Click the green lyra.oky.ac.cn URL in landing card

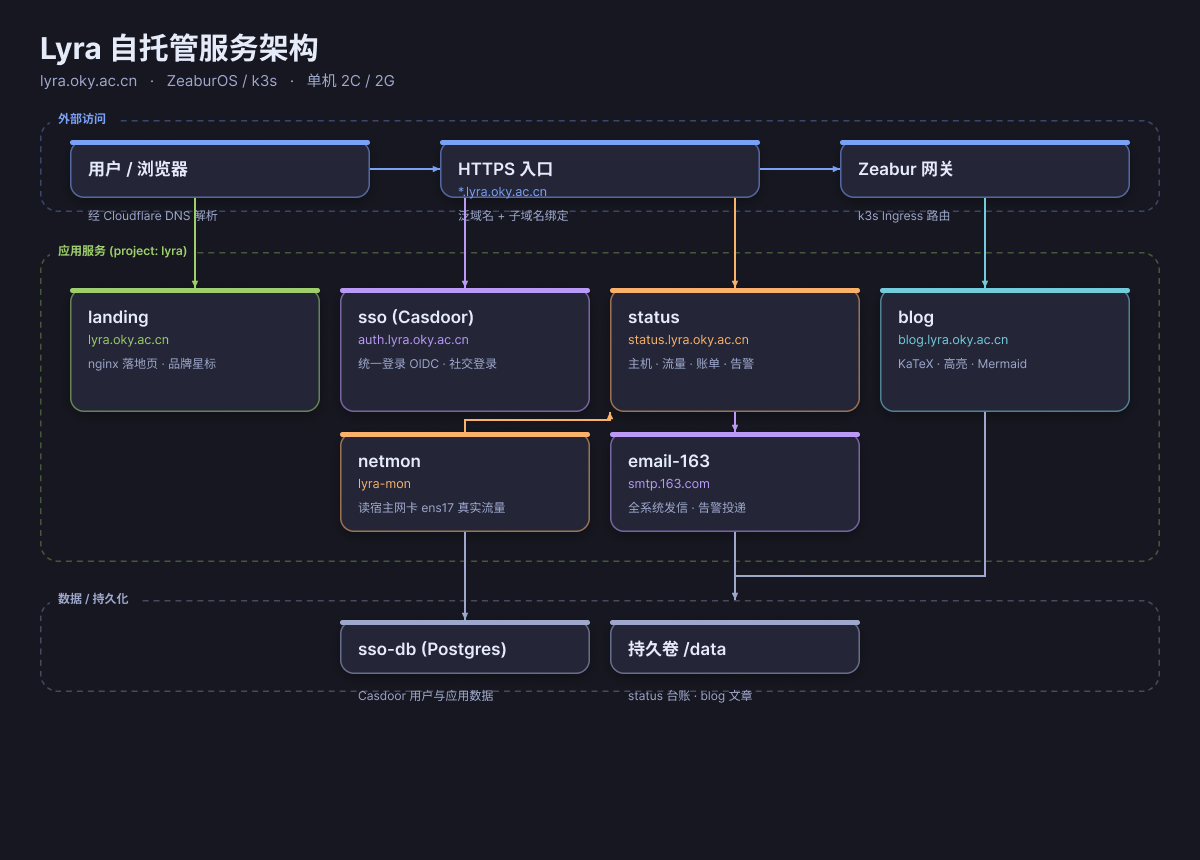click(128, 340)
